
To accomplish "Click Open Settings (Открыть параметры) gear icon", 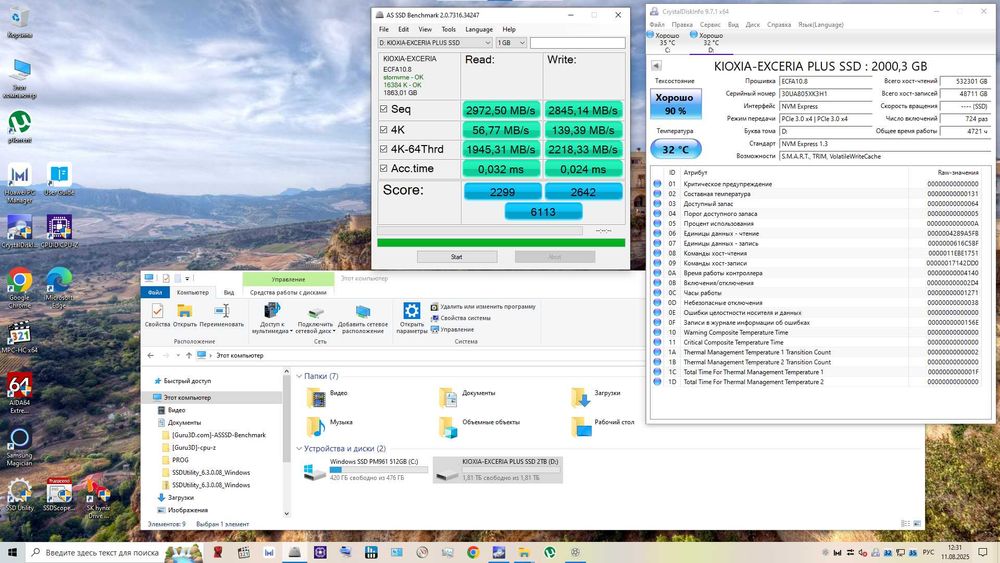I will (x=411, y=318).
